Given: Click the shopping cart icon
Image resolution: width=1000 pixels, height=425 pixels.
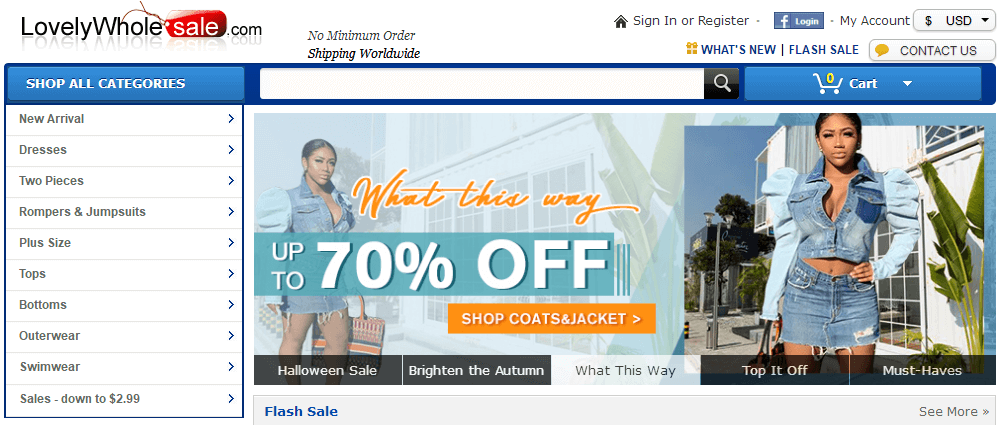Looking at the screenshot, I should [x=827, y=84].
